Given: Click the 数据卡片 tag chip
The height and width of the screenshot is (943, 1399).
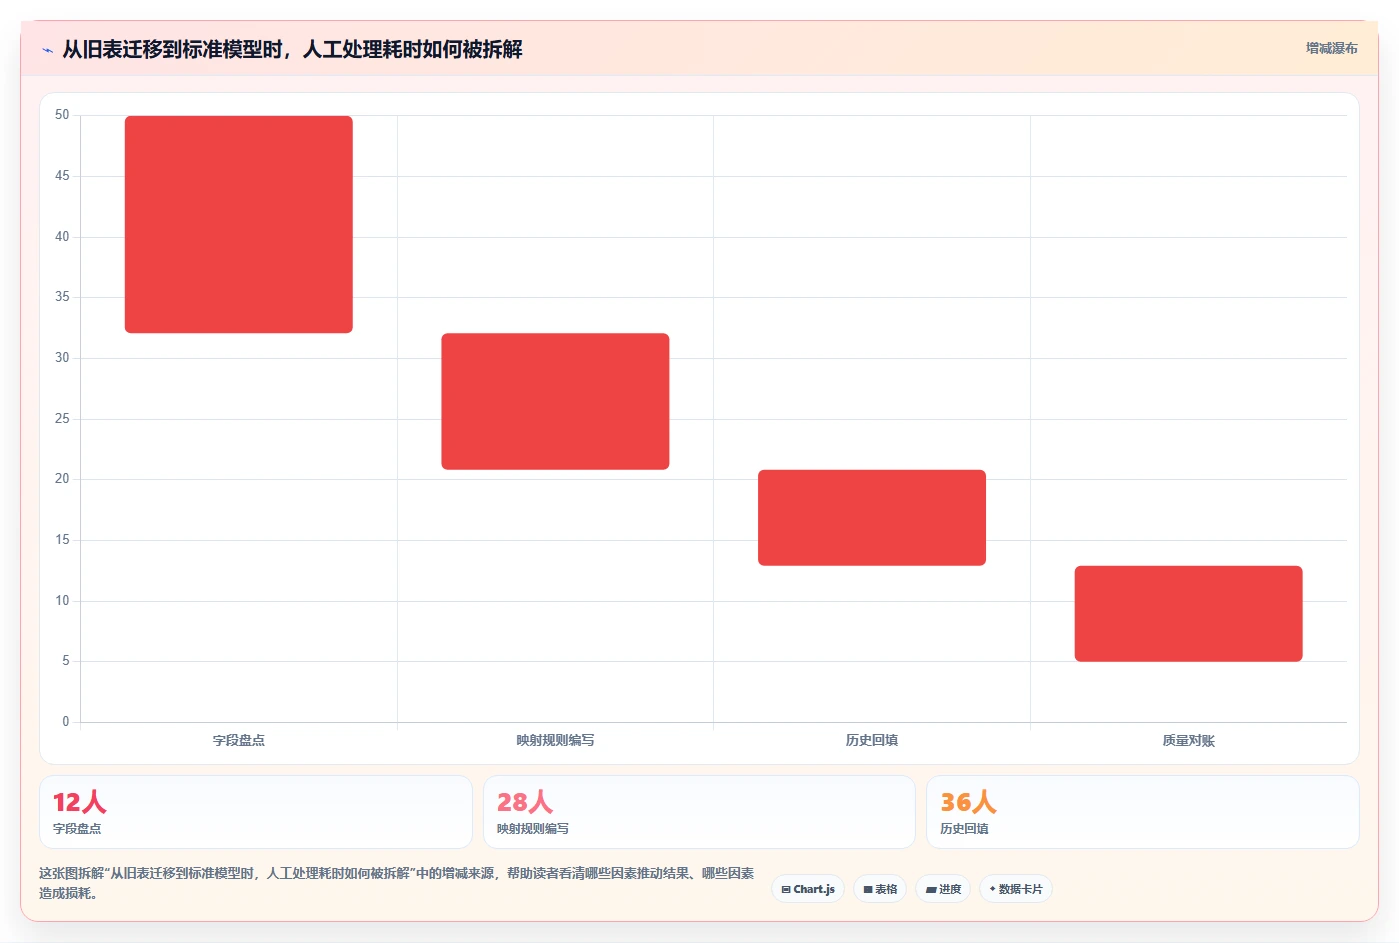Looking at the screenshot, I should point(1015,889).
